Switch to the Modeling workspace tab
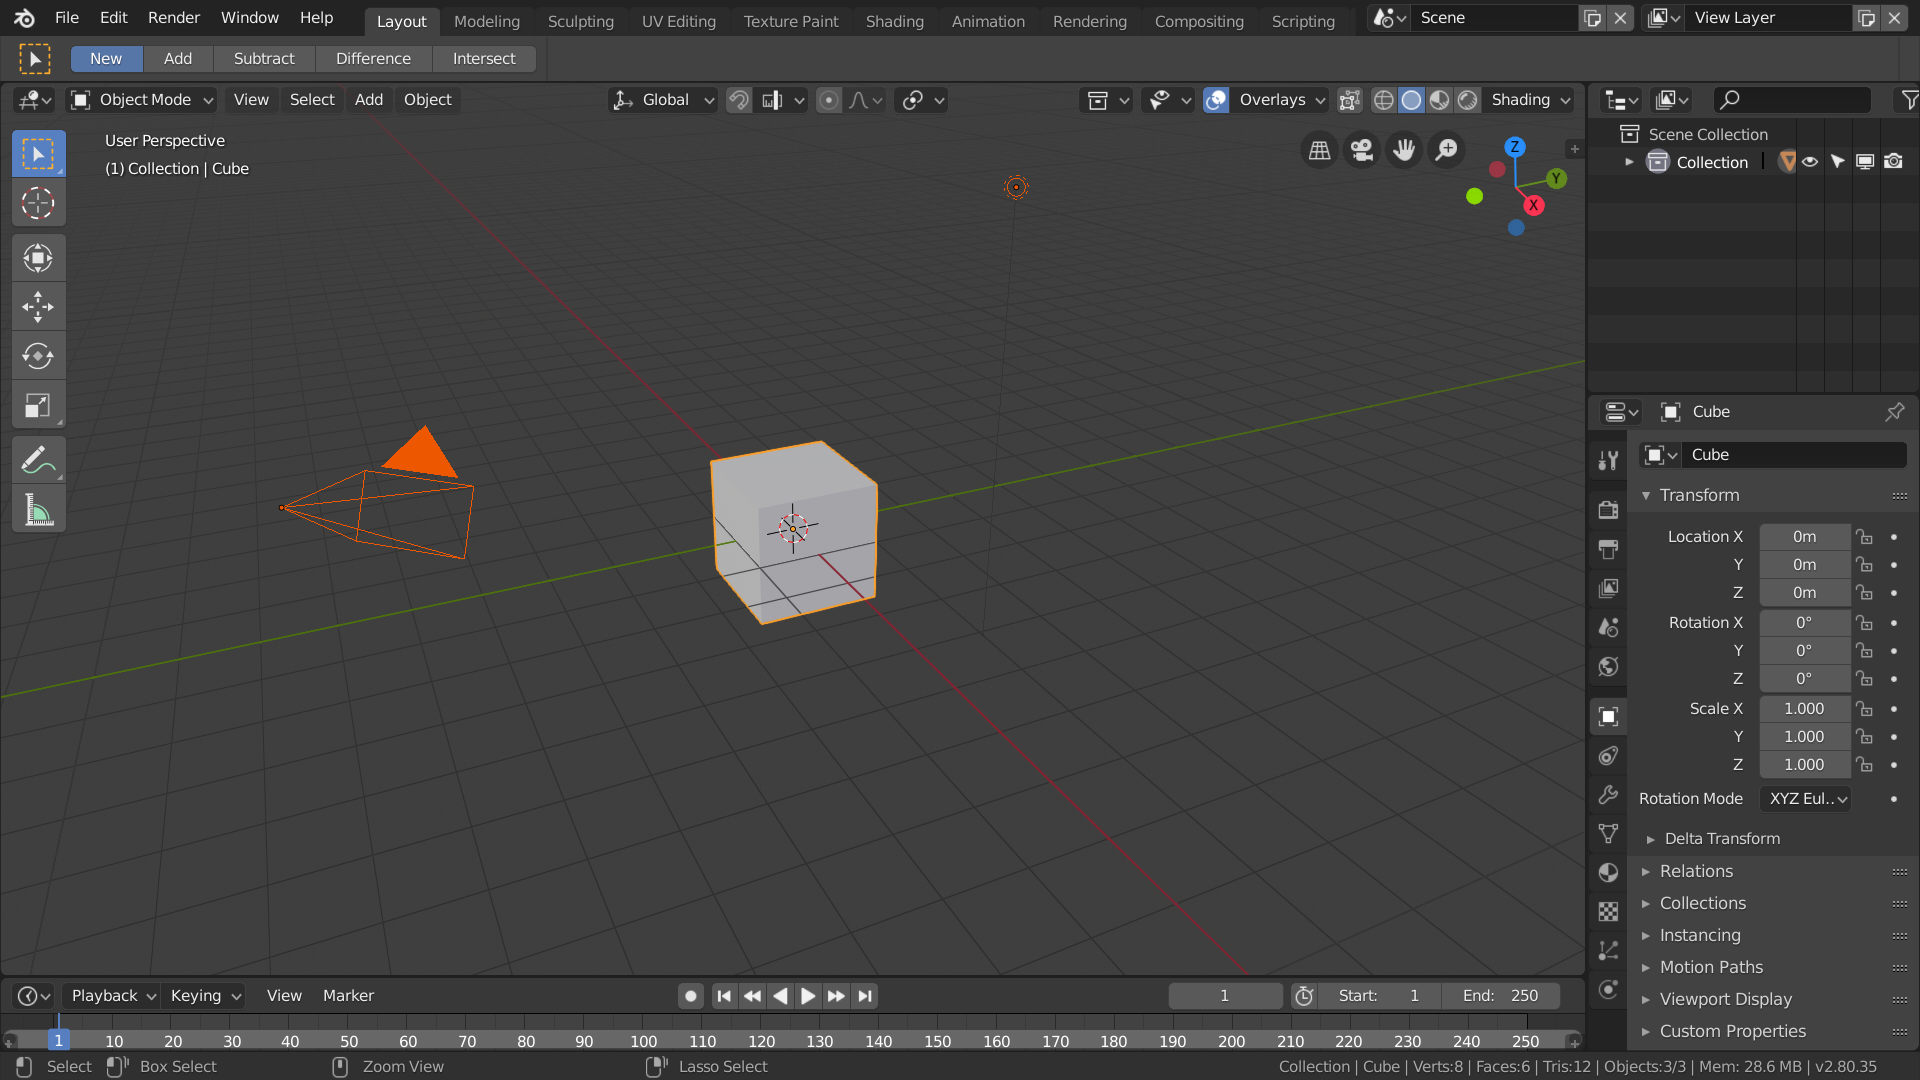 487,21
